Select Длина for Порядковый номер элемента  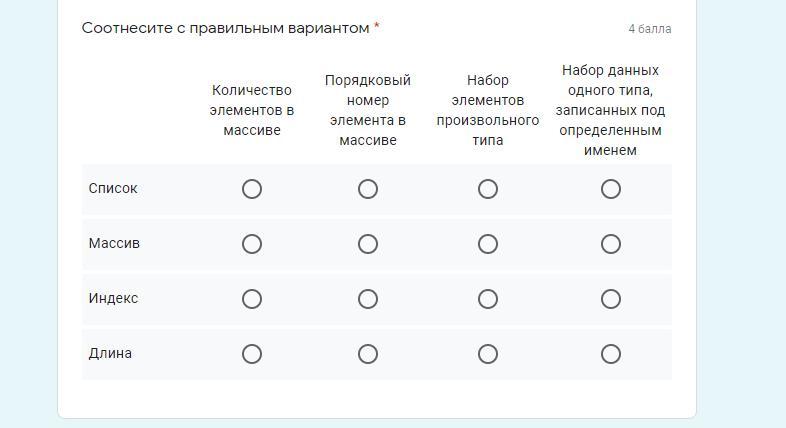tap(368, 354)
